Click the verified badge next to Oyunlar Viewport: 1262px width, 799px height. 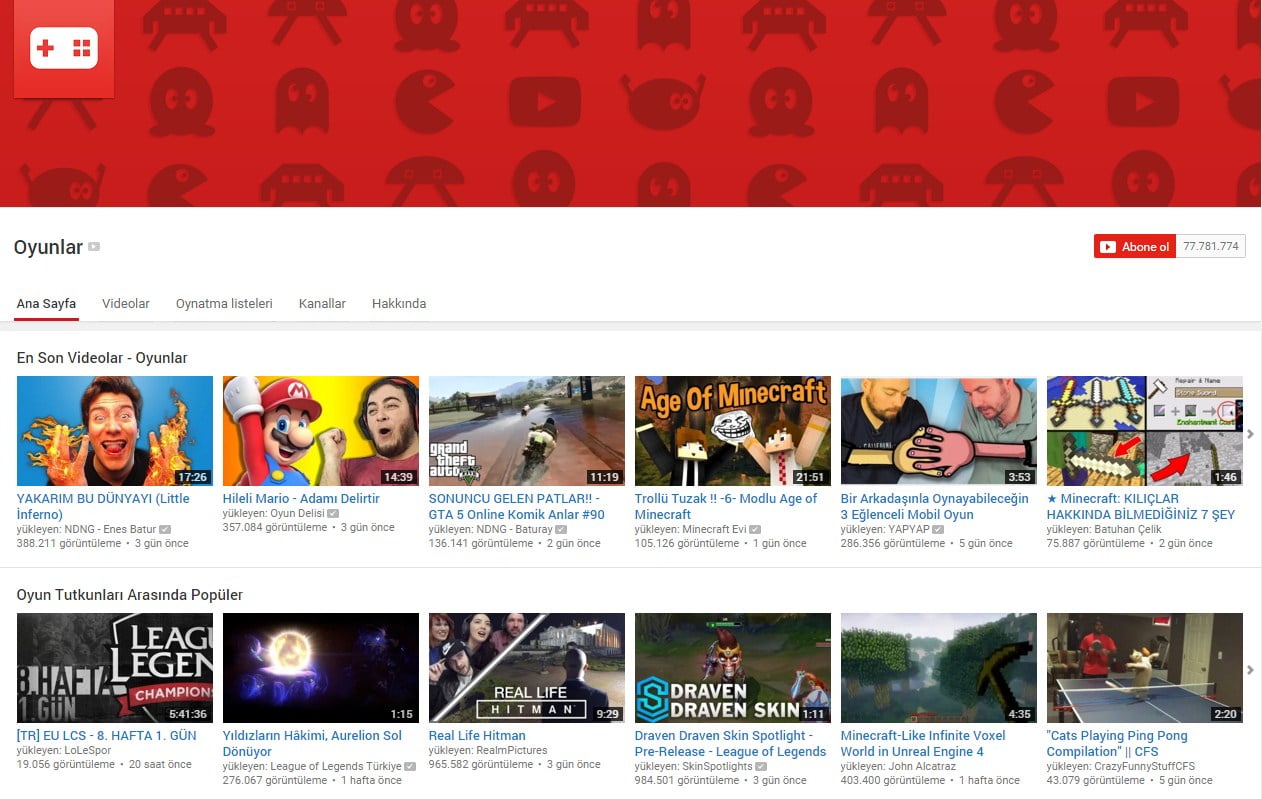(x=95, y=246)
